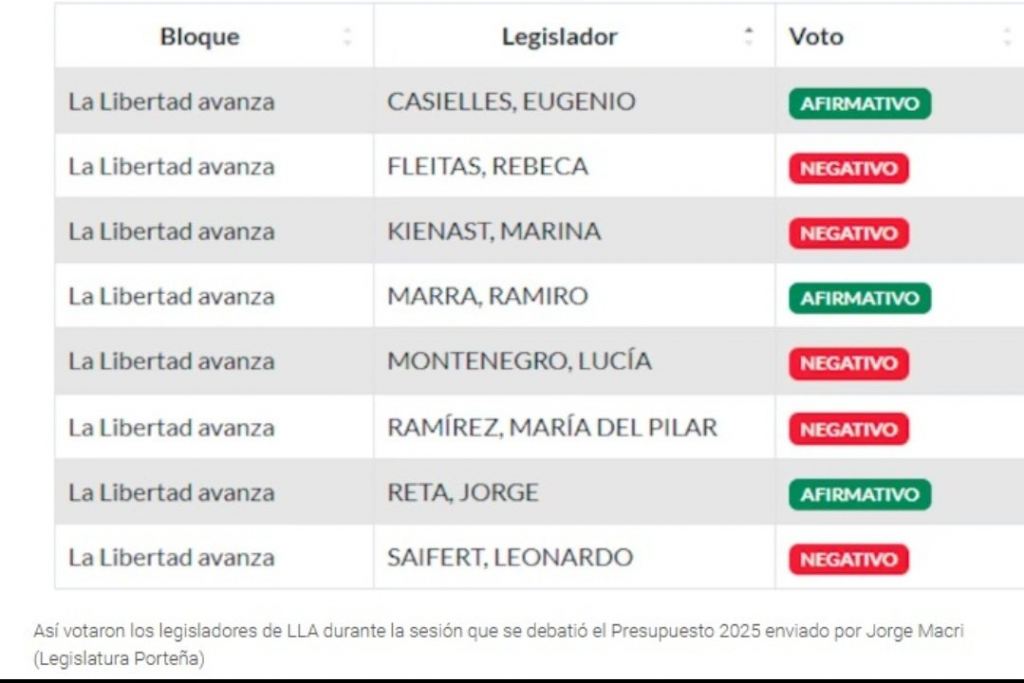This screenshot has width=1024, height=683.
Task: Click NEGATIVO badge for Saifert, Leonardo
Action: click(x=848, y=559)
